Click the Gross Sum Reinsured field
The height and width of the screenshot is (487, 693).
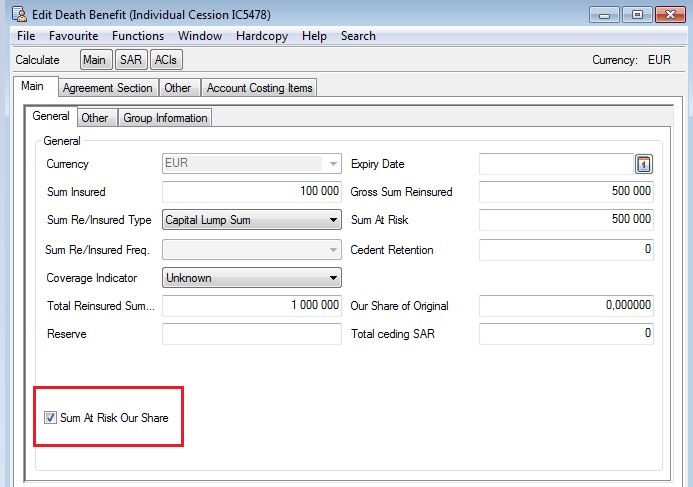click(566, 192)
